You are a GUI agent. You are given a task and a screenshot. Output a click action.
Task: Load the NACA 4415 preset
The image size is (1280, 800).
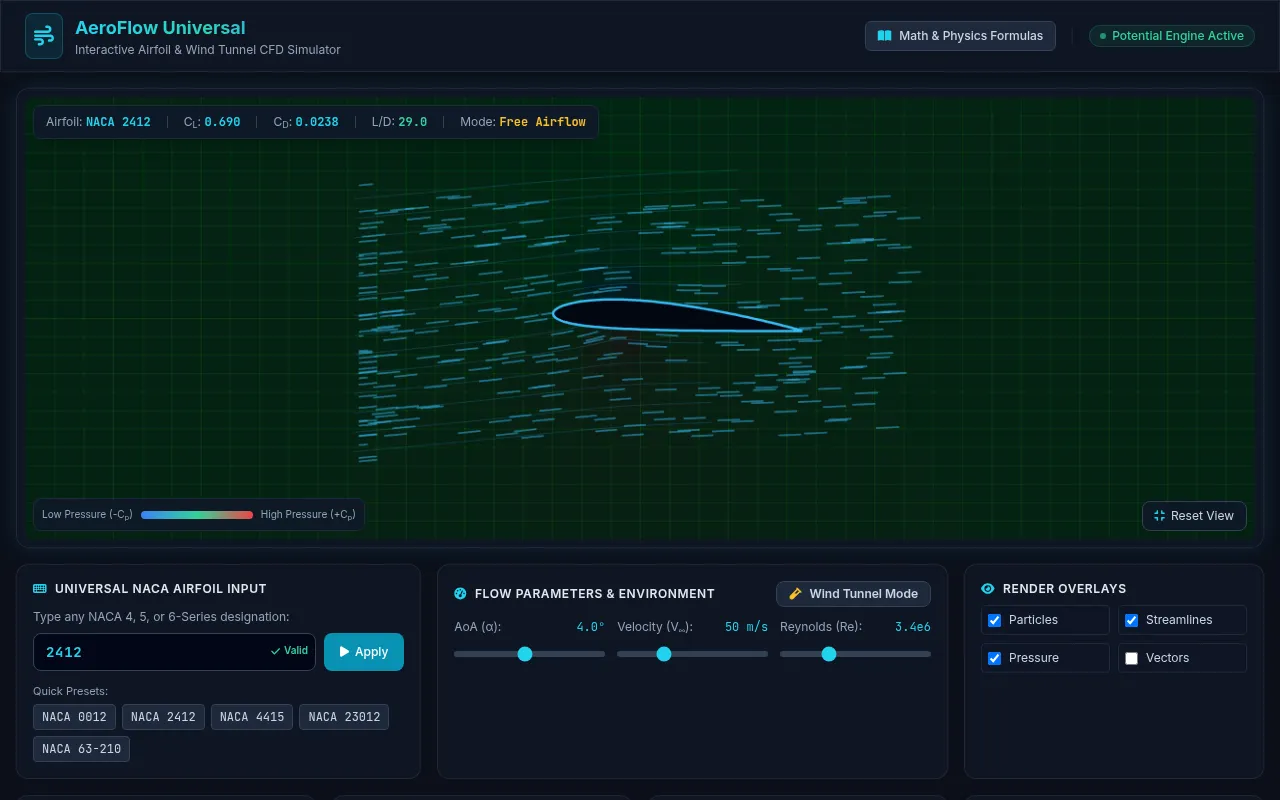(x=252, y=717)
